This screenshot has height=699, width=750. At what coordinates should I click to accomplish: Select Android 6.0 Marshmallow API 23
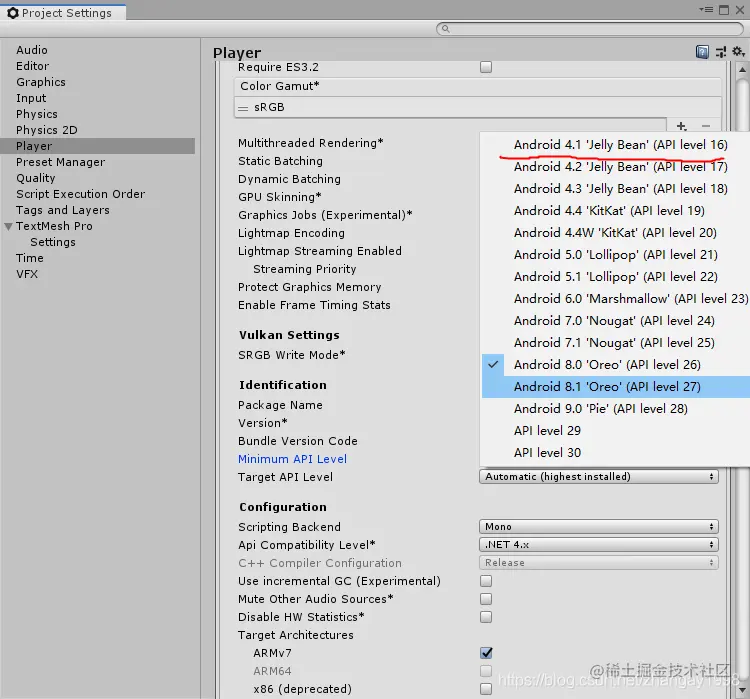pyautogui.click(x=616, y=299)
